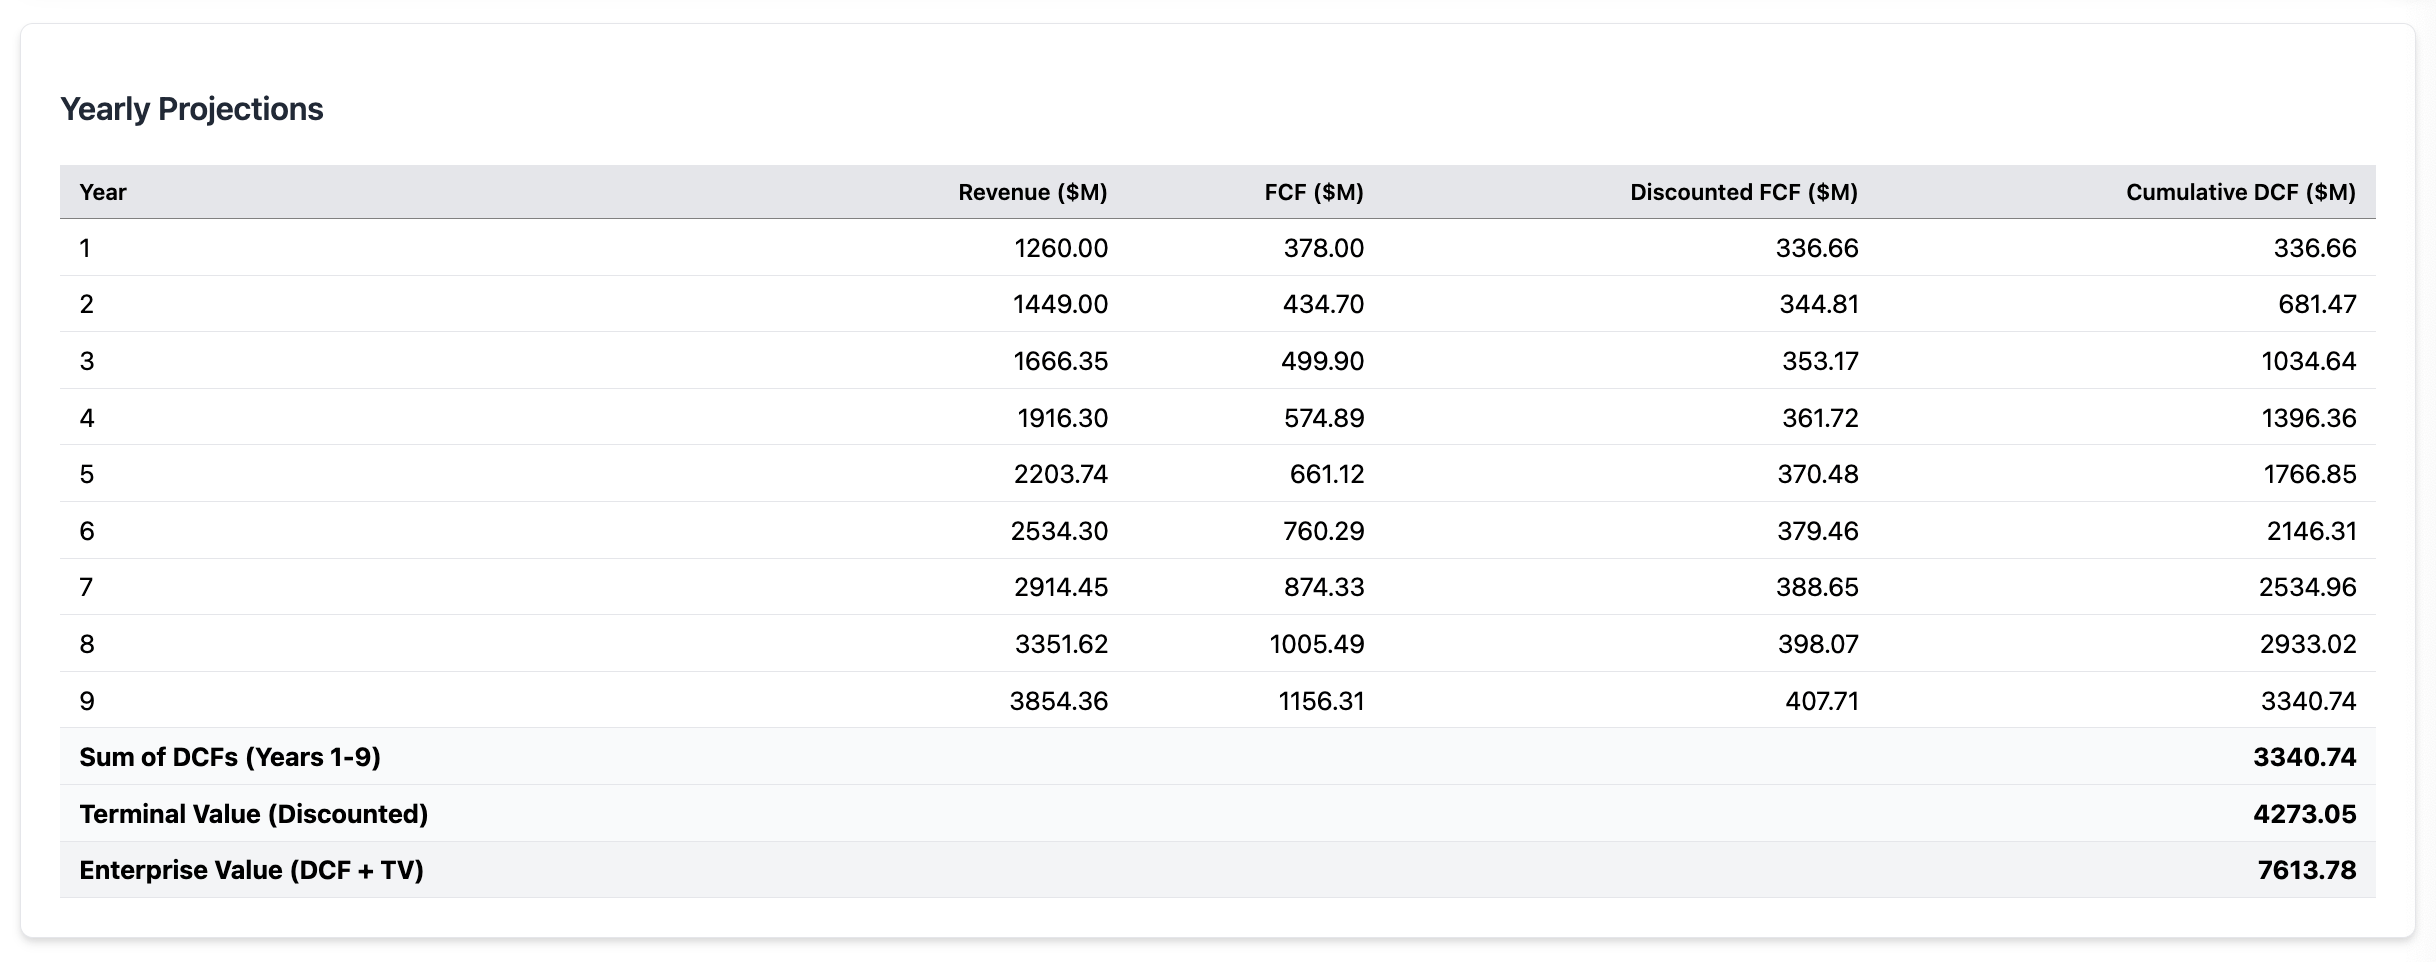Click the FCF value 760.29
The image size is (2436, 962).
coord(1323,531)
